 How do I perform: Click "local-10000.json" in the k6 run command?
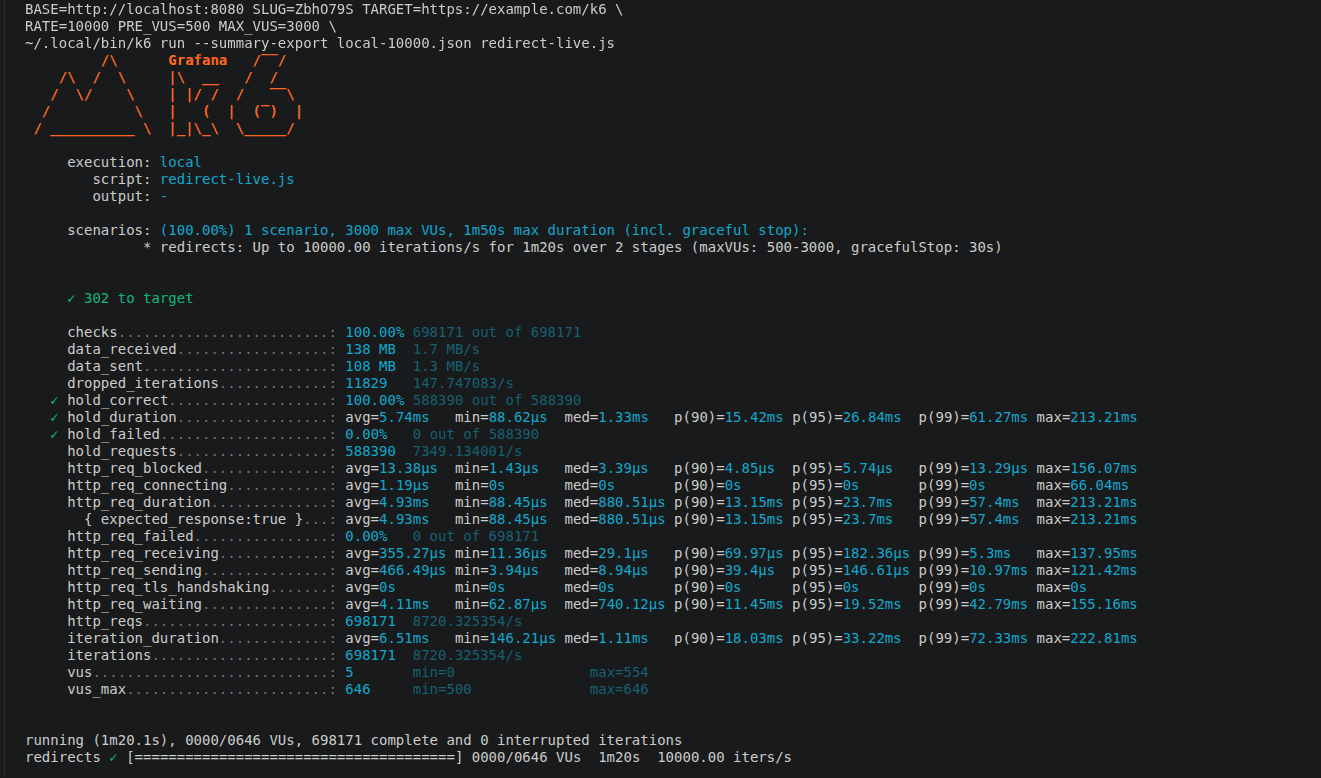point(404,43)
